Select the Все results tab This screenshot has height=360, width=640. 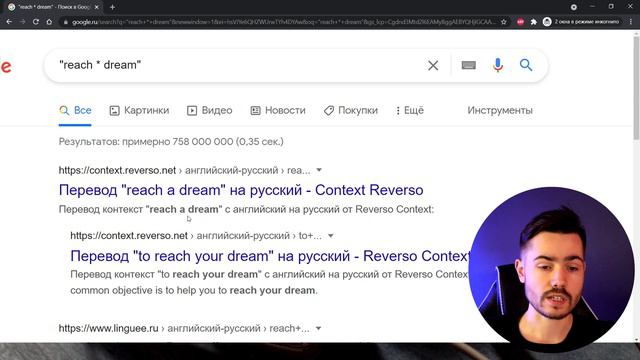(x=75, y=110)
